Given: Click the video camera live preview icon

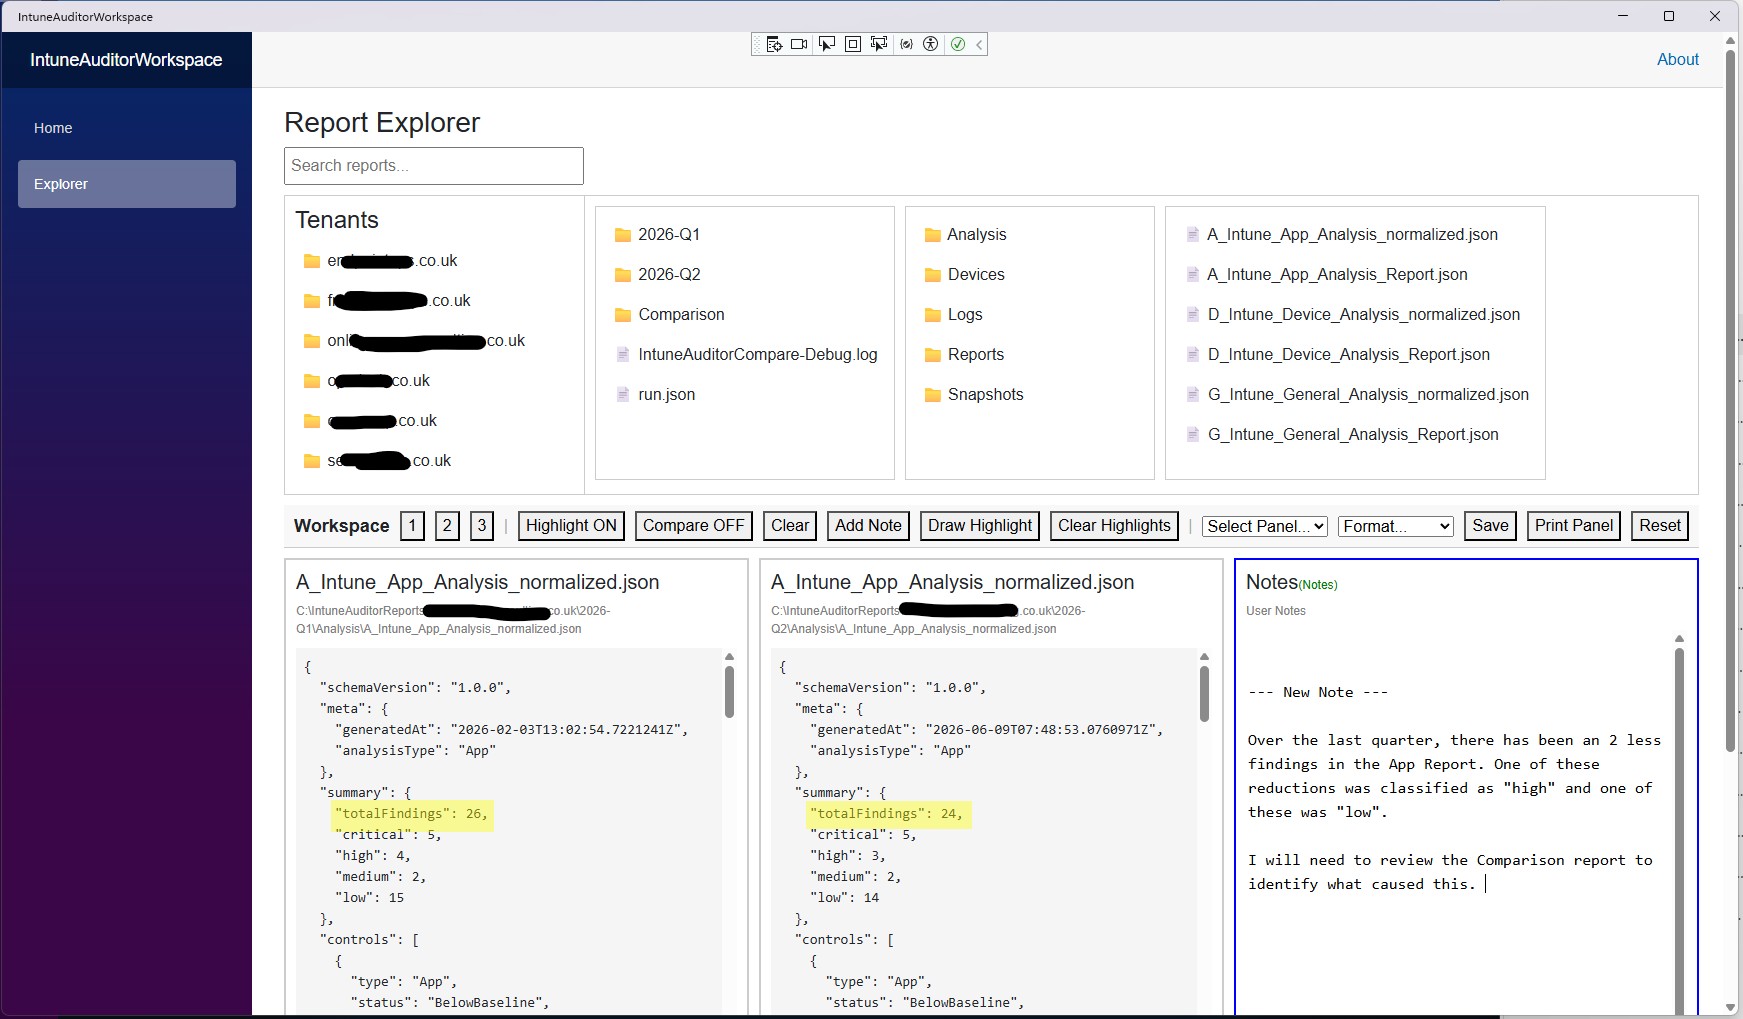Looking at the screenshot, I should [799, 44].
